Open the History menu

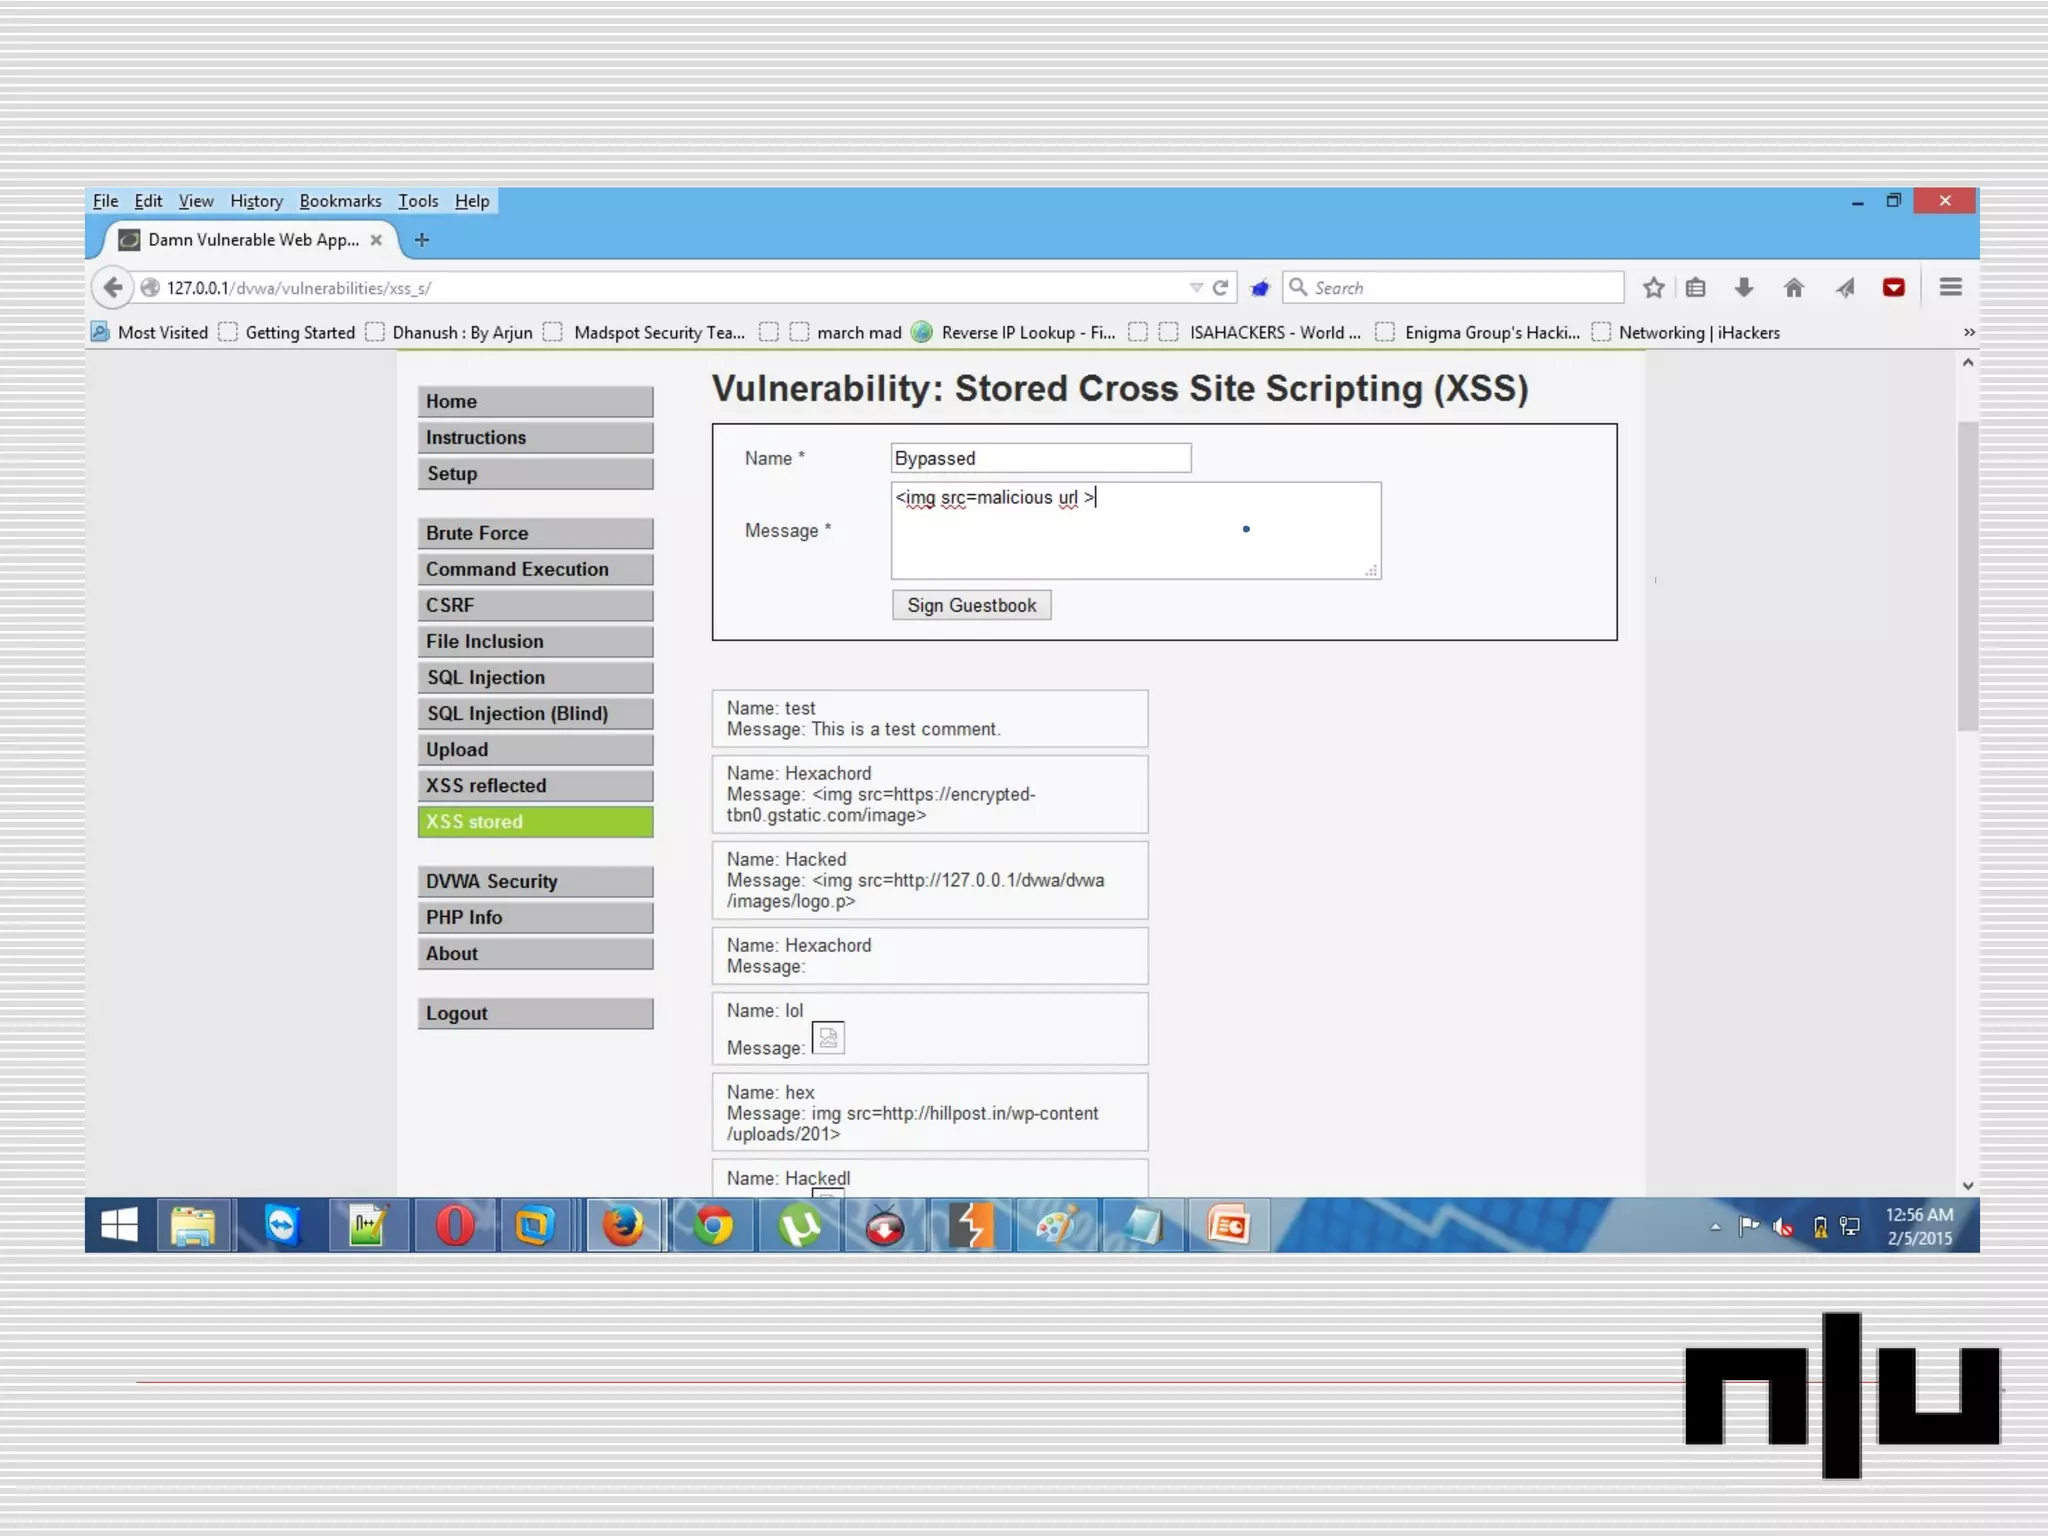(256, 201)
